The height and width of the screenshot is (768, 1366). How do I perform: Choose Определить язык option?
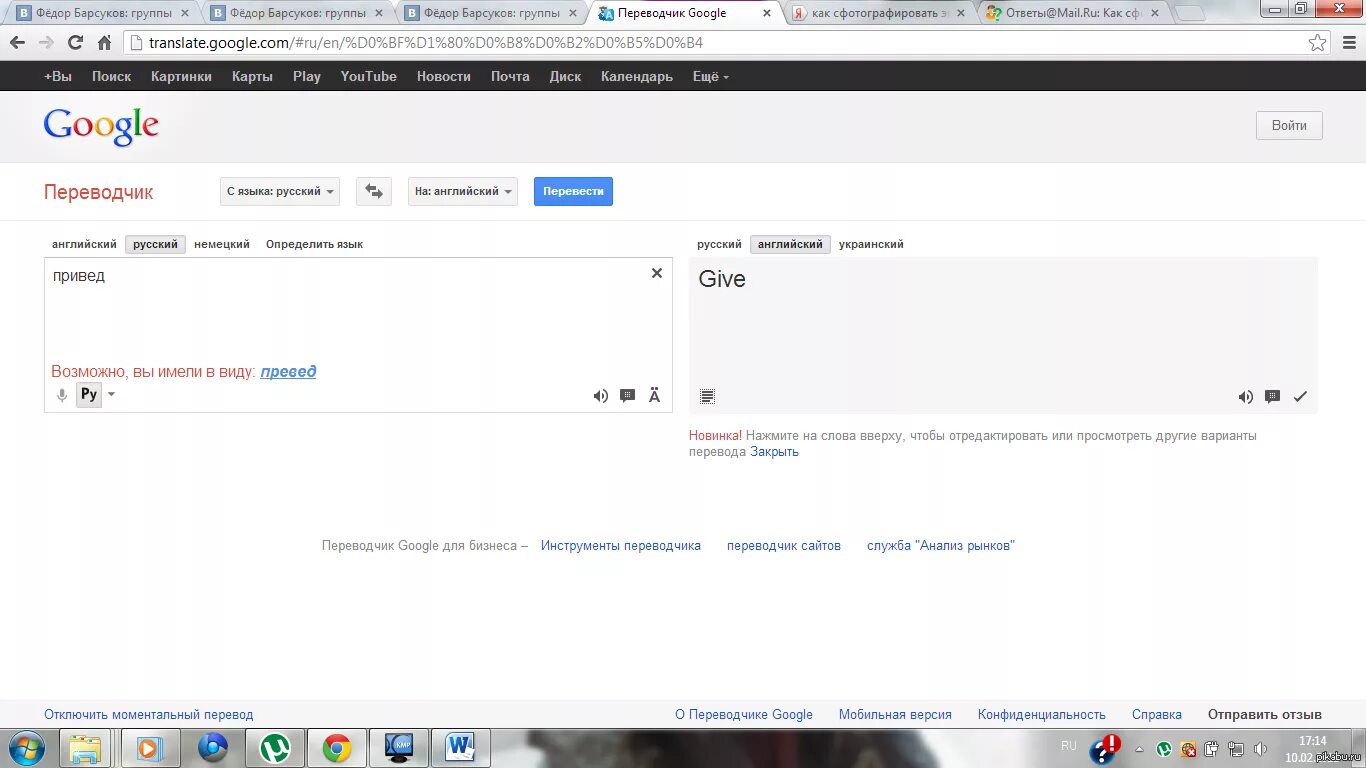coord(314,244)
